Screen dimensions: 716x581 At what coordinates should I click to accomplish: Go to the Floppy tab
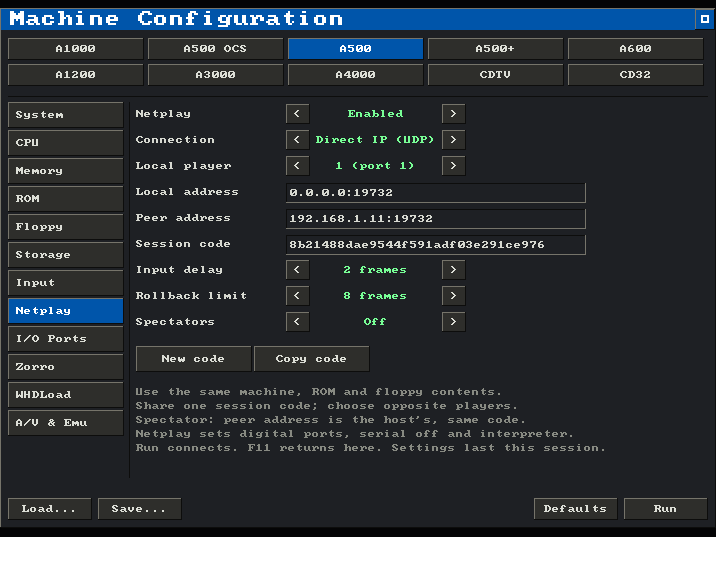[x=65, y=227]
